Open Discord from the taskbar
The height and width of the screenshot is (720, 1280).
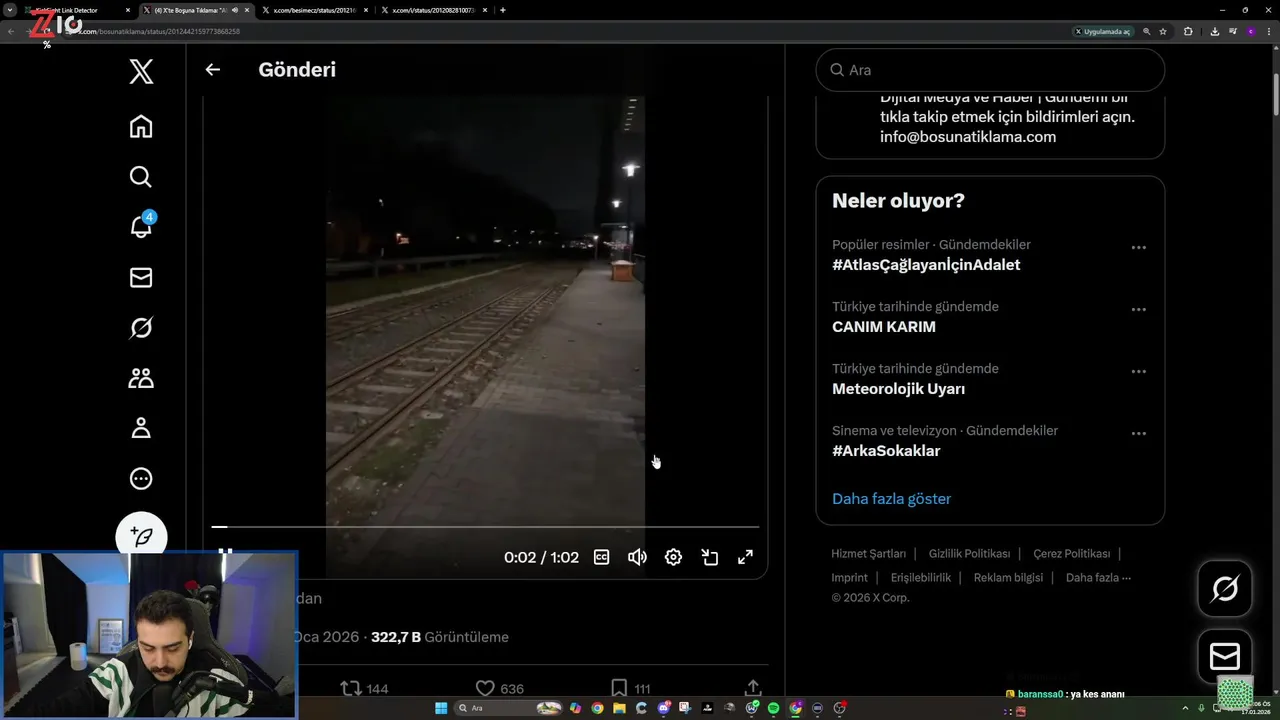pos(663,708)
